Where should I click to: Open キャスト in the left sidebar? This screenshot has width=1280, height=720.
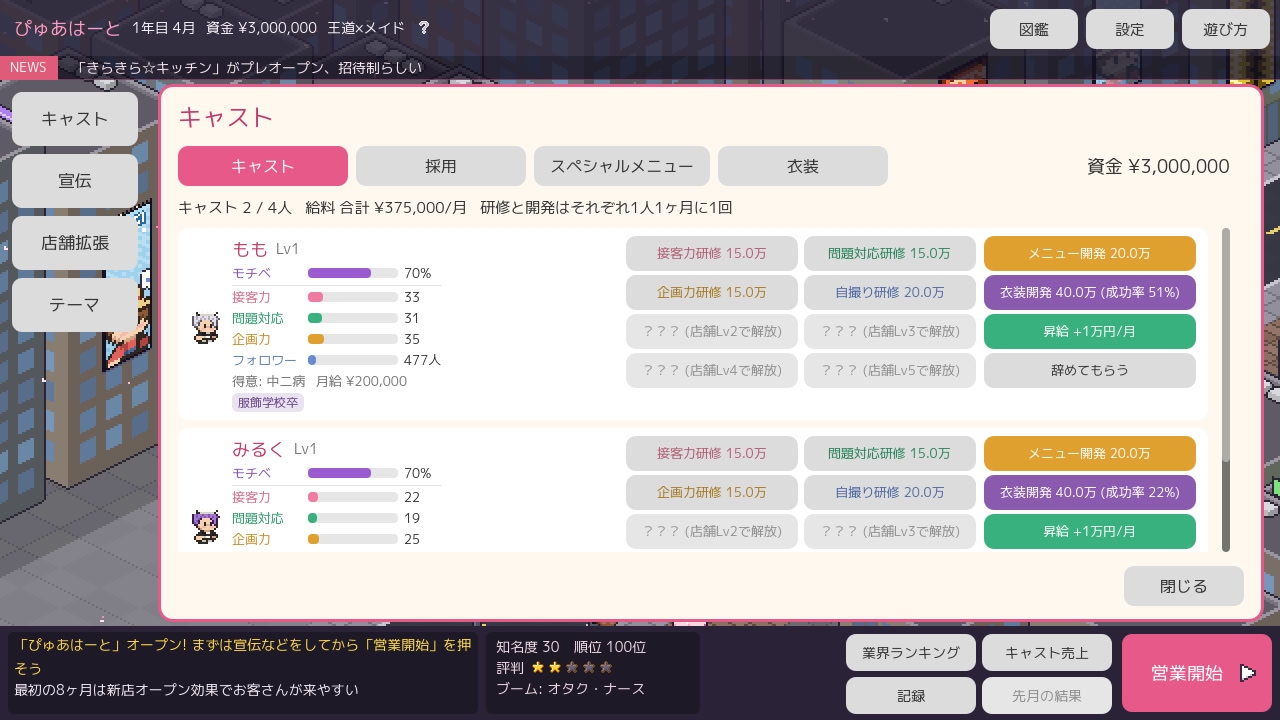pos(75,119)
